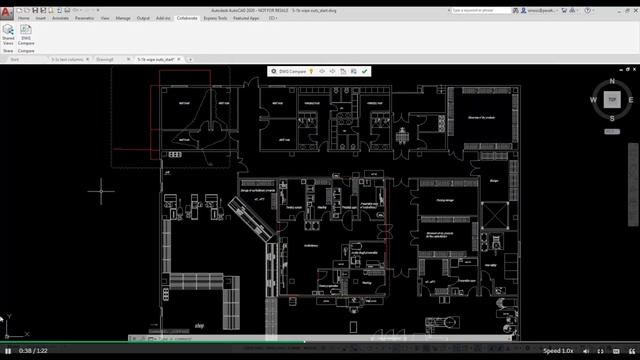Click the E compass direction on the ViewCube

click(631, 100)
